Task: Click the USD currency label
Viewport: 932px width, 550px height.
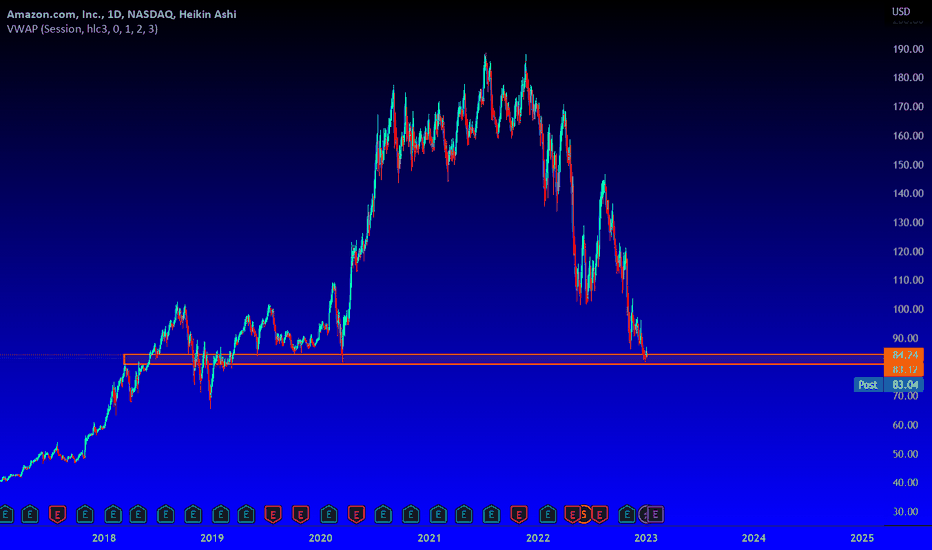Action: click(x=900, y=11)
